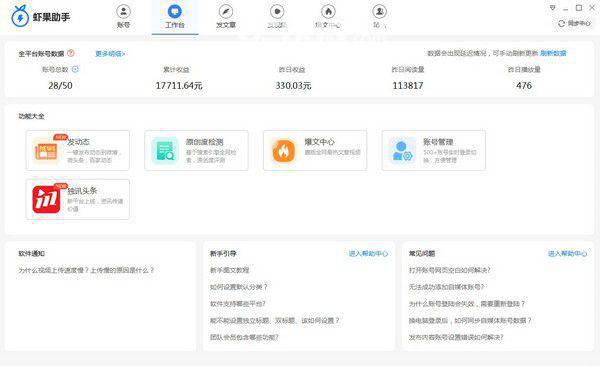Click the blue icon next to 账号总数
This screenshot has height=366, width=600.
coord(75,69)
